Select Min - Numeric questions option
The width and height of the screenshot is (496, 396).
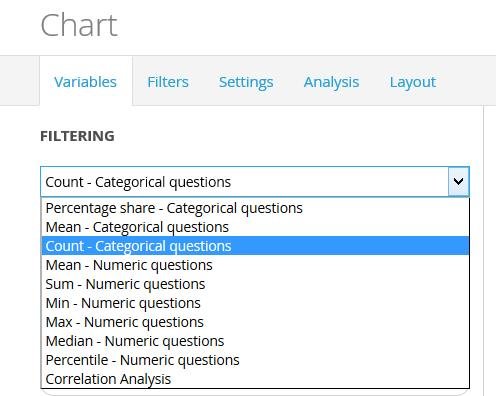coord(255,303)
